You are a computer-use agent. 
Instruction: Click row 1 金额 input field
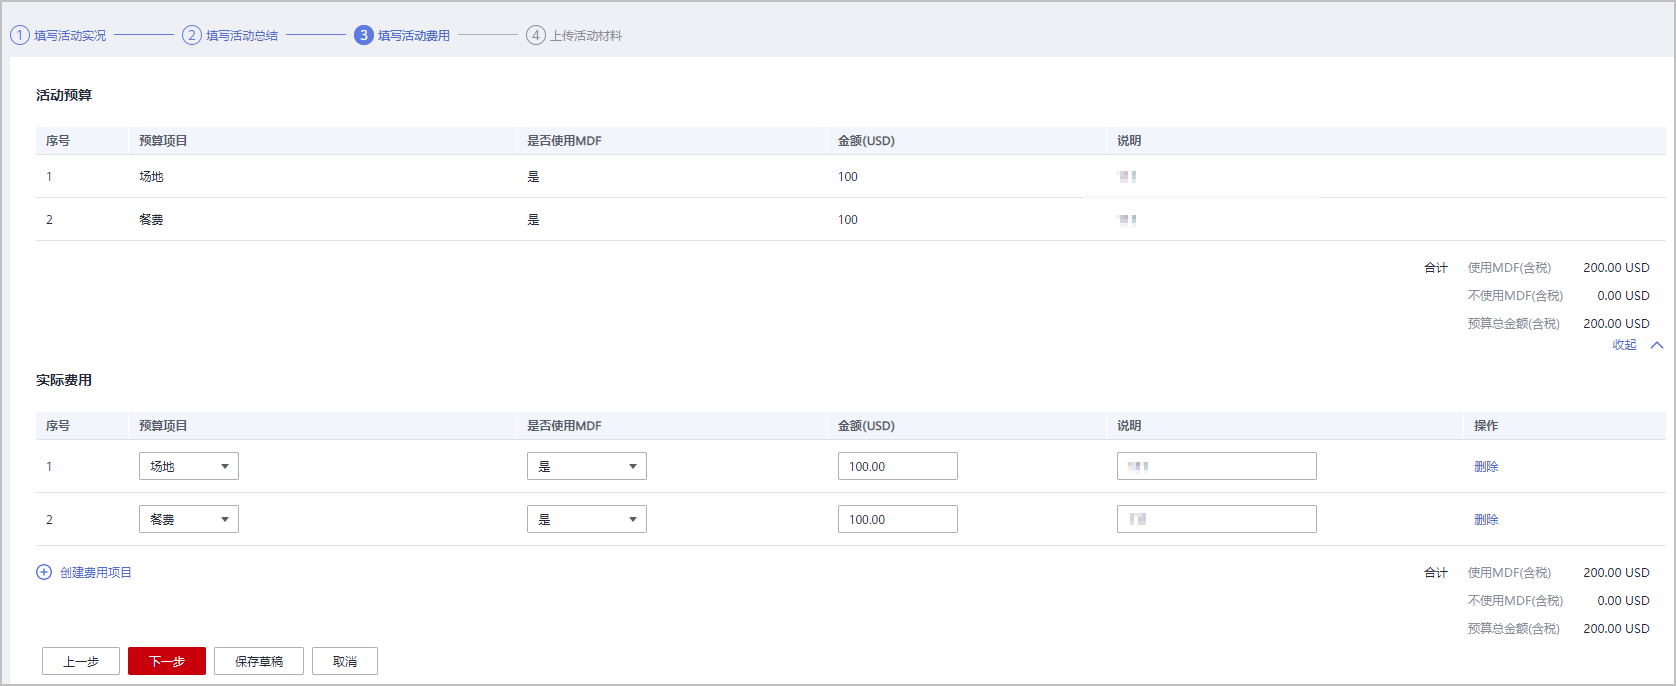point(897,466)
